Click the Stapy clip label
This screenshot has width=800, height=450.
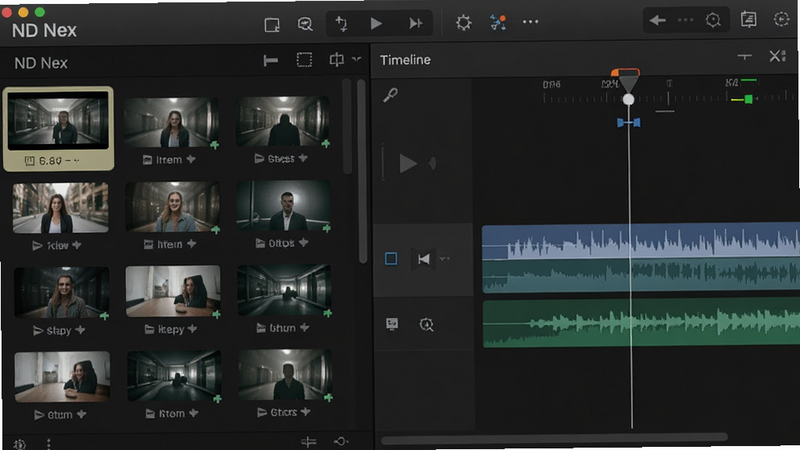pyautogui.click(x=59, y=331)
